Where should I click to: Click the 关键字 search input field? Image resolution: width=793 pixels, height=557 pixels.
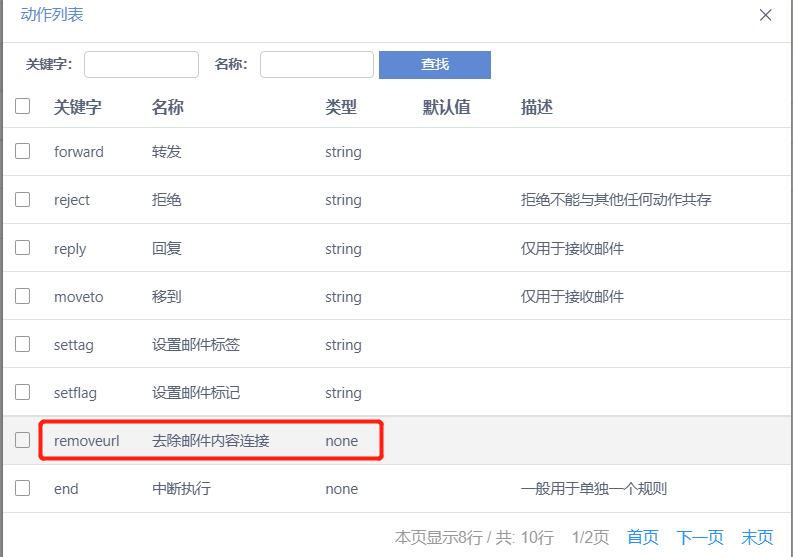(x=141, y=65)
